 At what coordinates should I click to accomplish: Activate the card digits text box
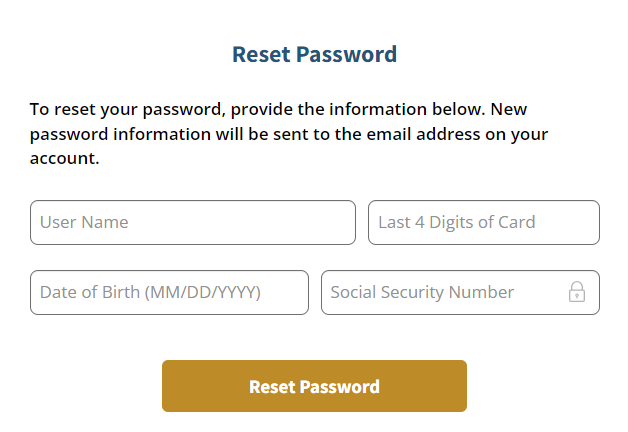point(483,222)
